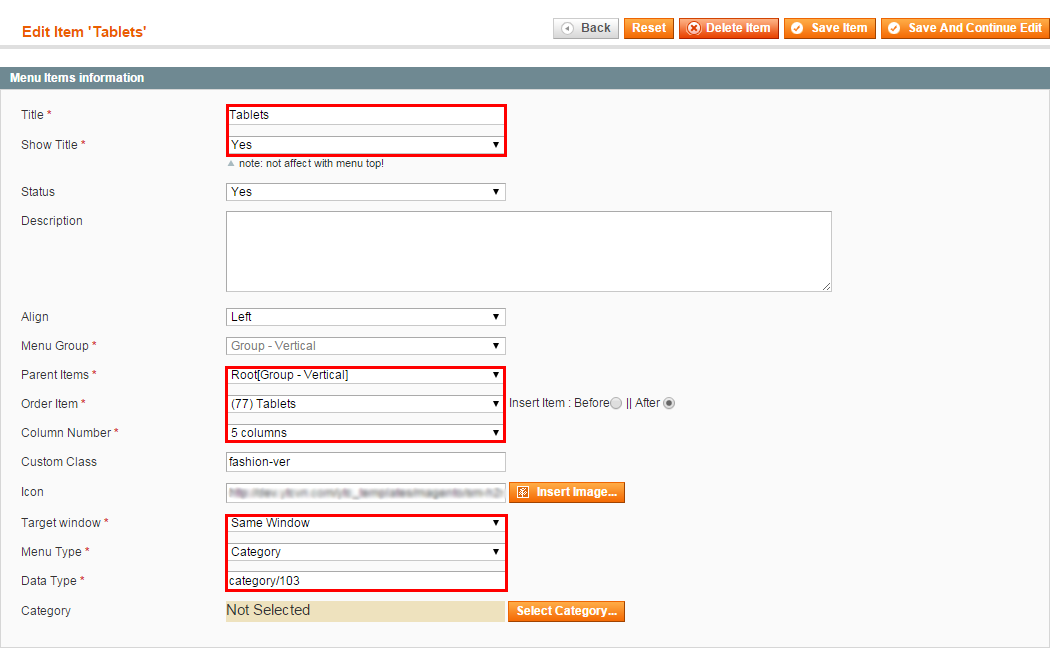Open the Menu Group dropdown
1052x651 pixels.
pyautogui.click(x=366, y=346)
